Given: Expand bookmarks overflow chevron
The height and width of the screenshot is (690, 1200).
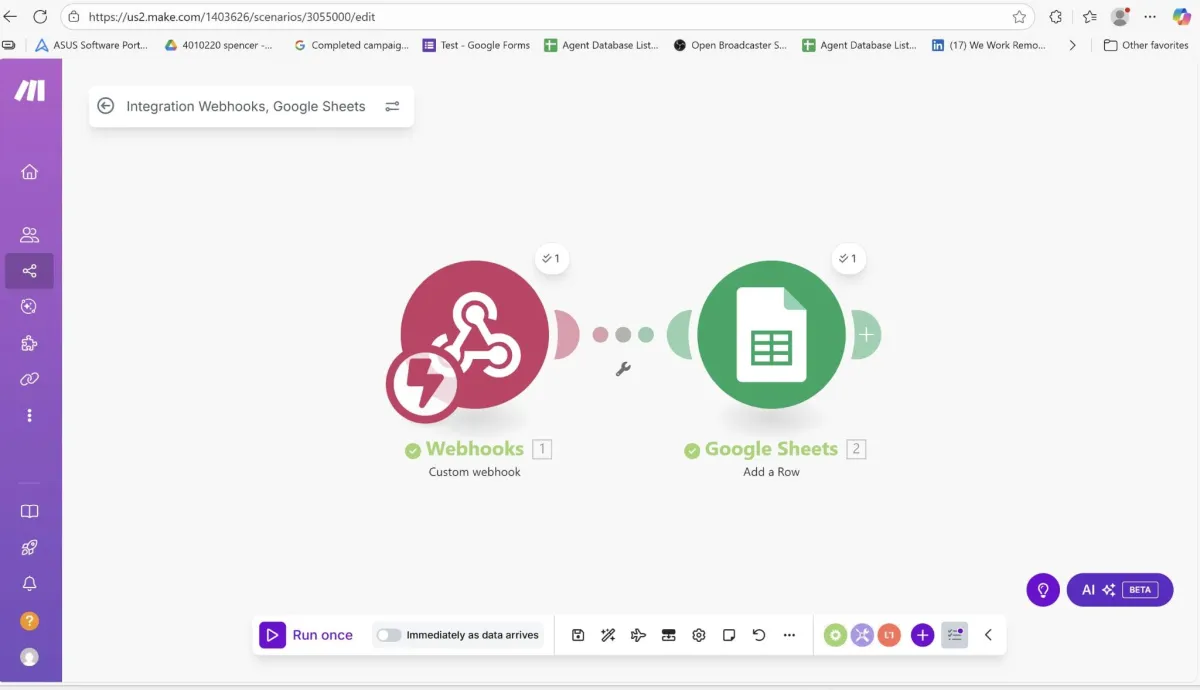Looking at the screenshot, I should (1072, 45).
